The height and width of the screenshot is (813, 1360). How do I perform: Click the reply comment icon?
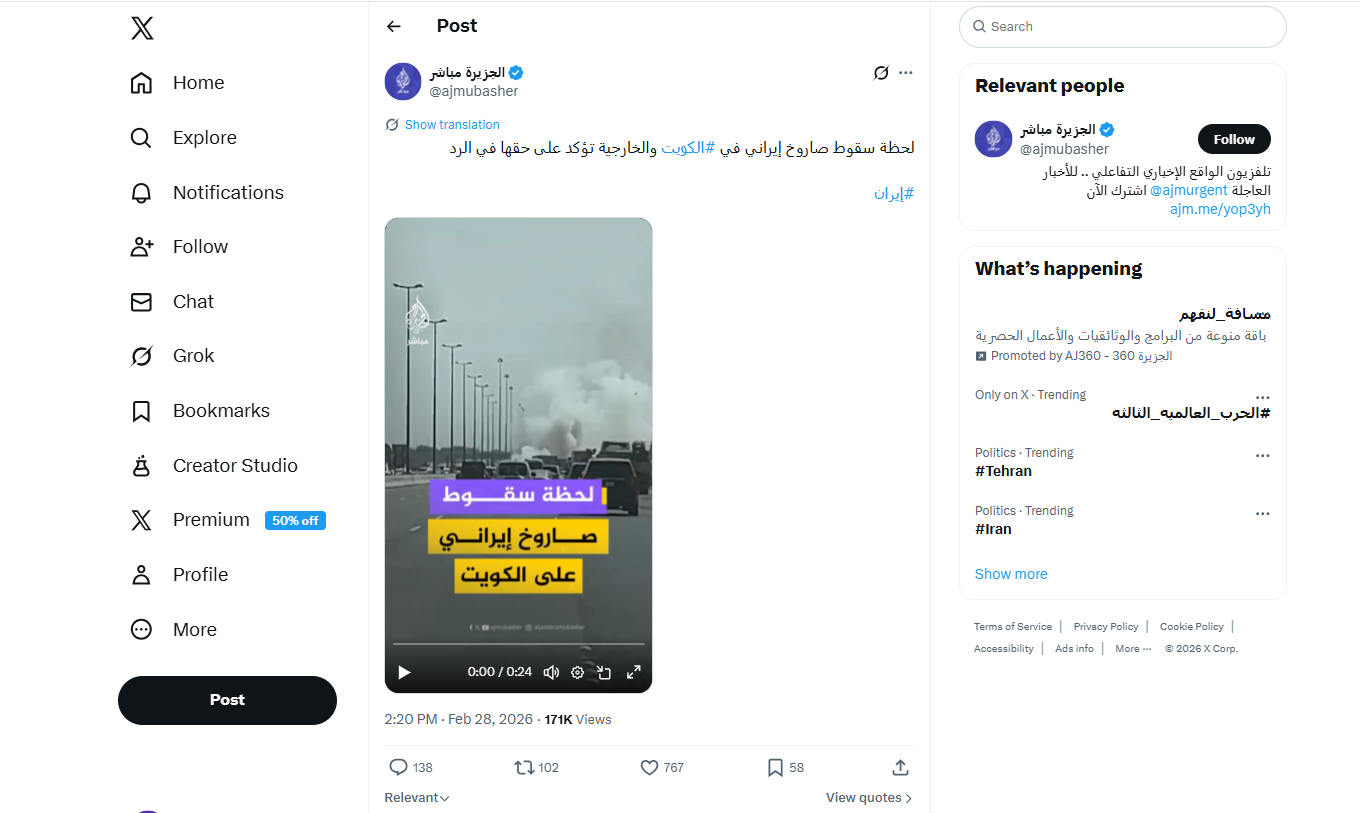coord(398,767)
